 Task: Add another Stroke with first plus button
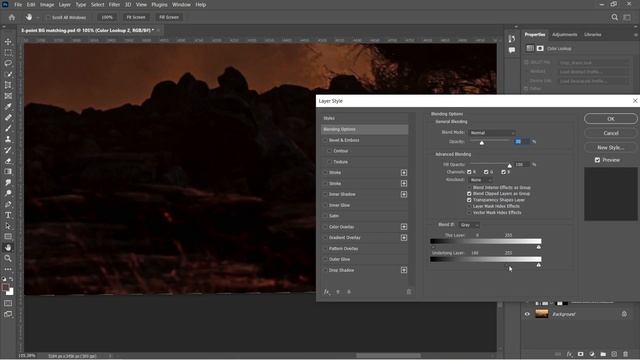click(x=404, y=173)
